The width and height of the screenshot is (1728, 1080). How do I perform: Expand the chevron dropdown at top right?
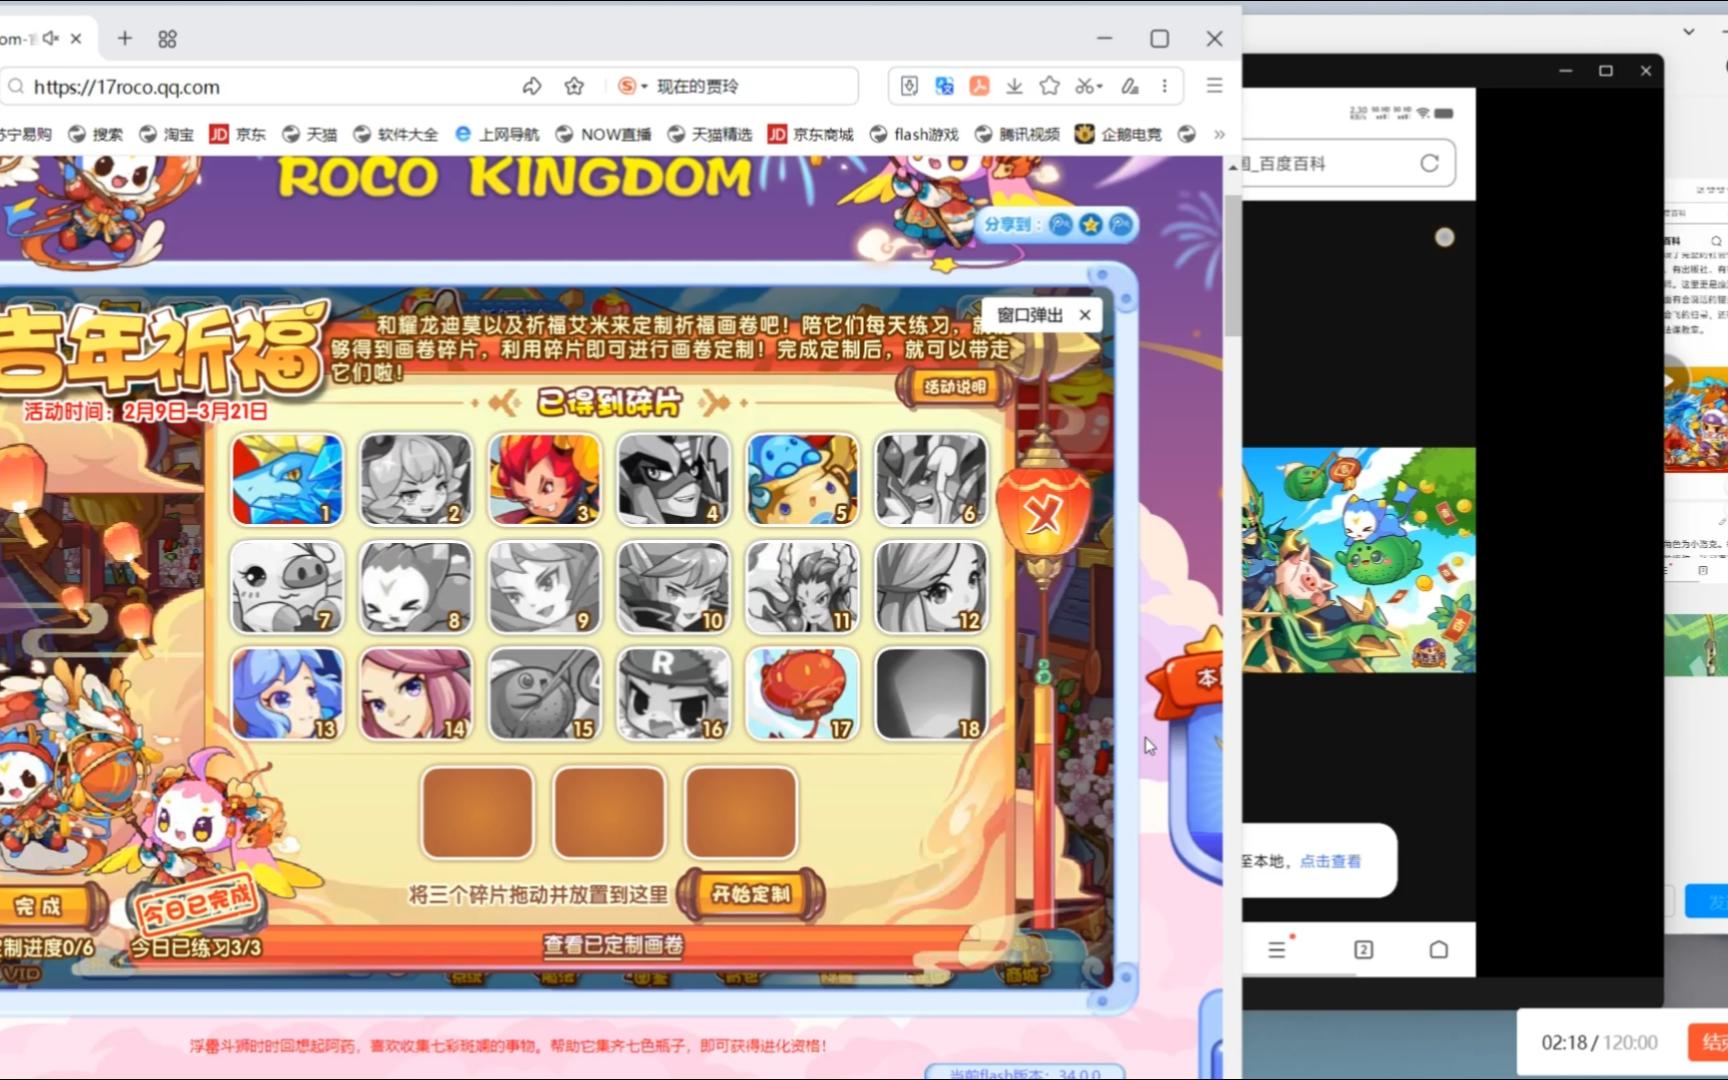click(x=1689, y=32)
